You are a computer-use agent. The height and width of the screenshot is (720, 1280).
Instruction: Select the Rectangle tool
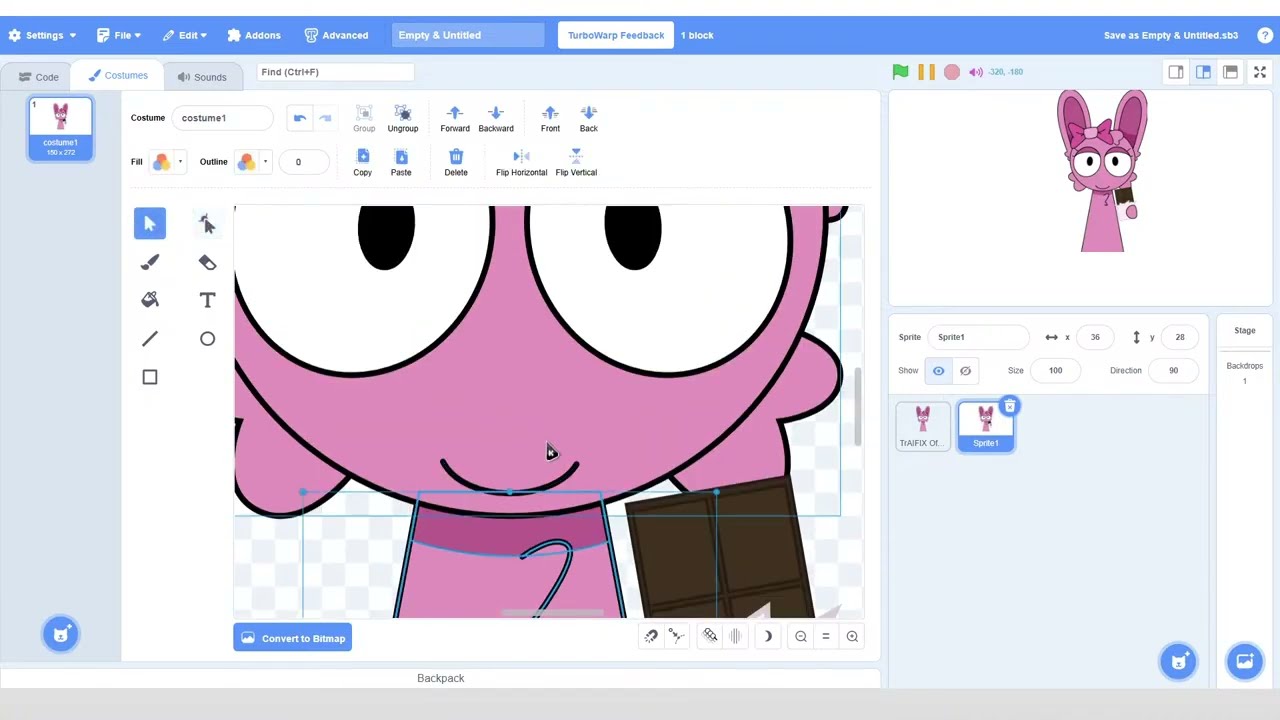[150, 377]
